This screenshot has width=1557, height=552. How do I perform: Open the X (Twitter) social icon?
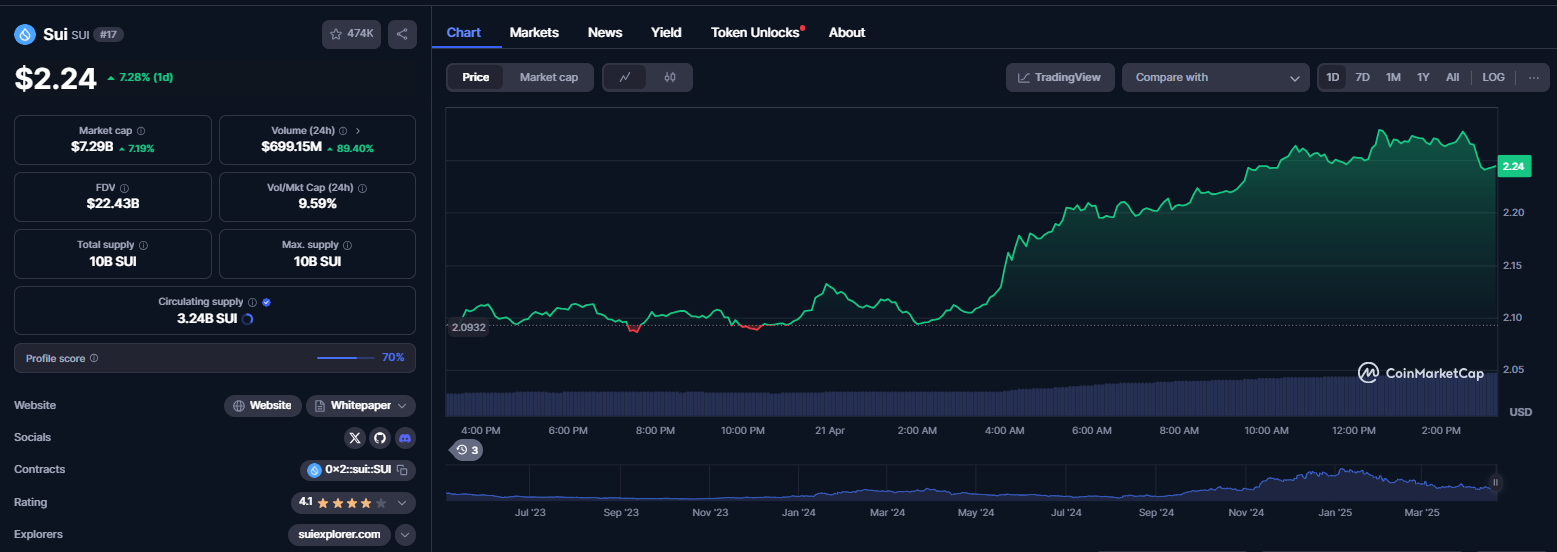point(355,438)
